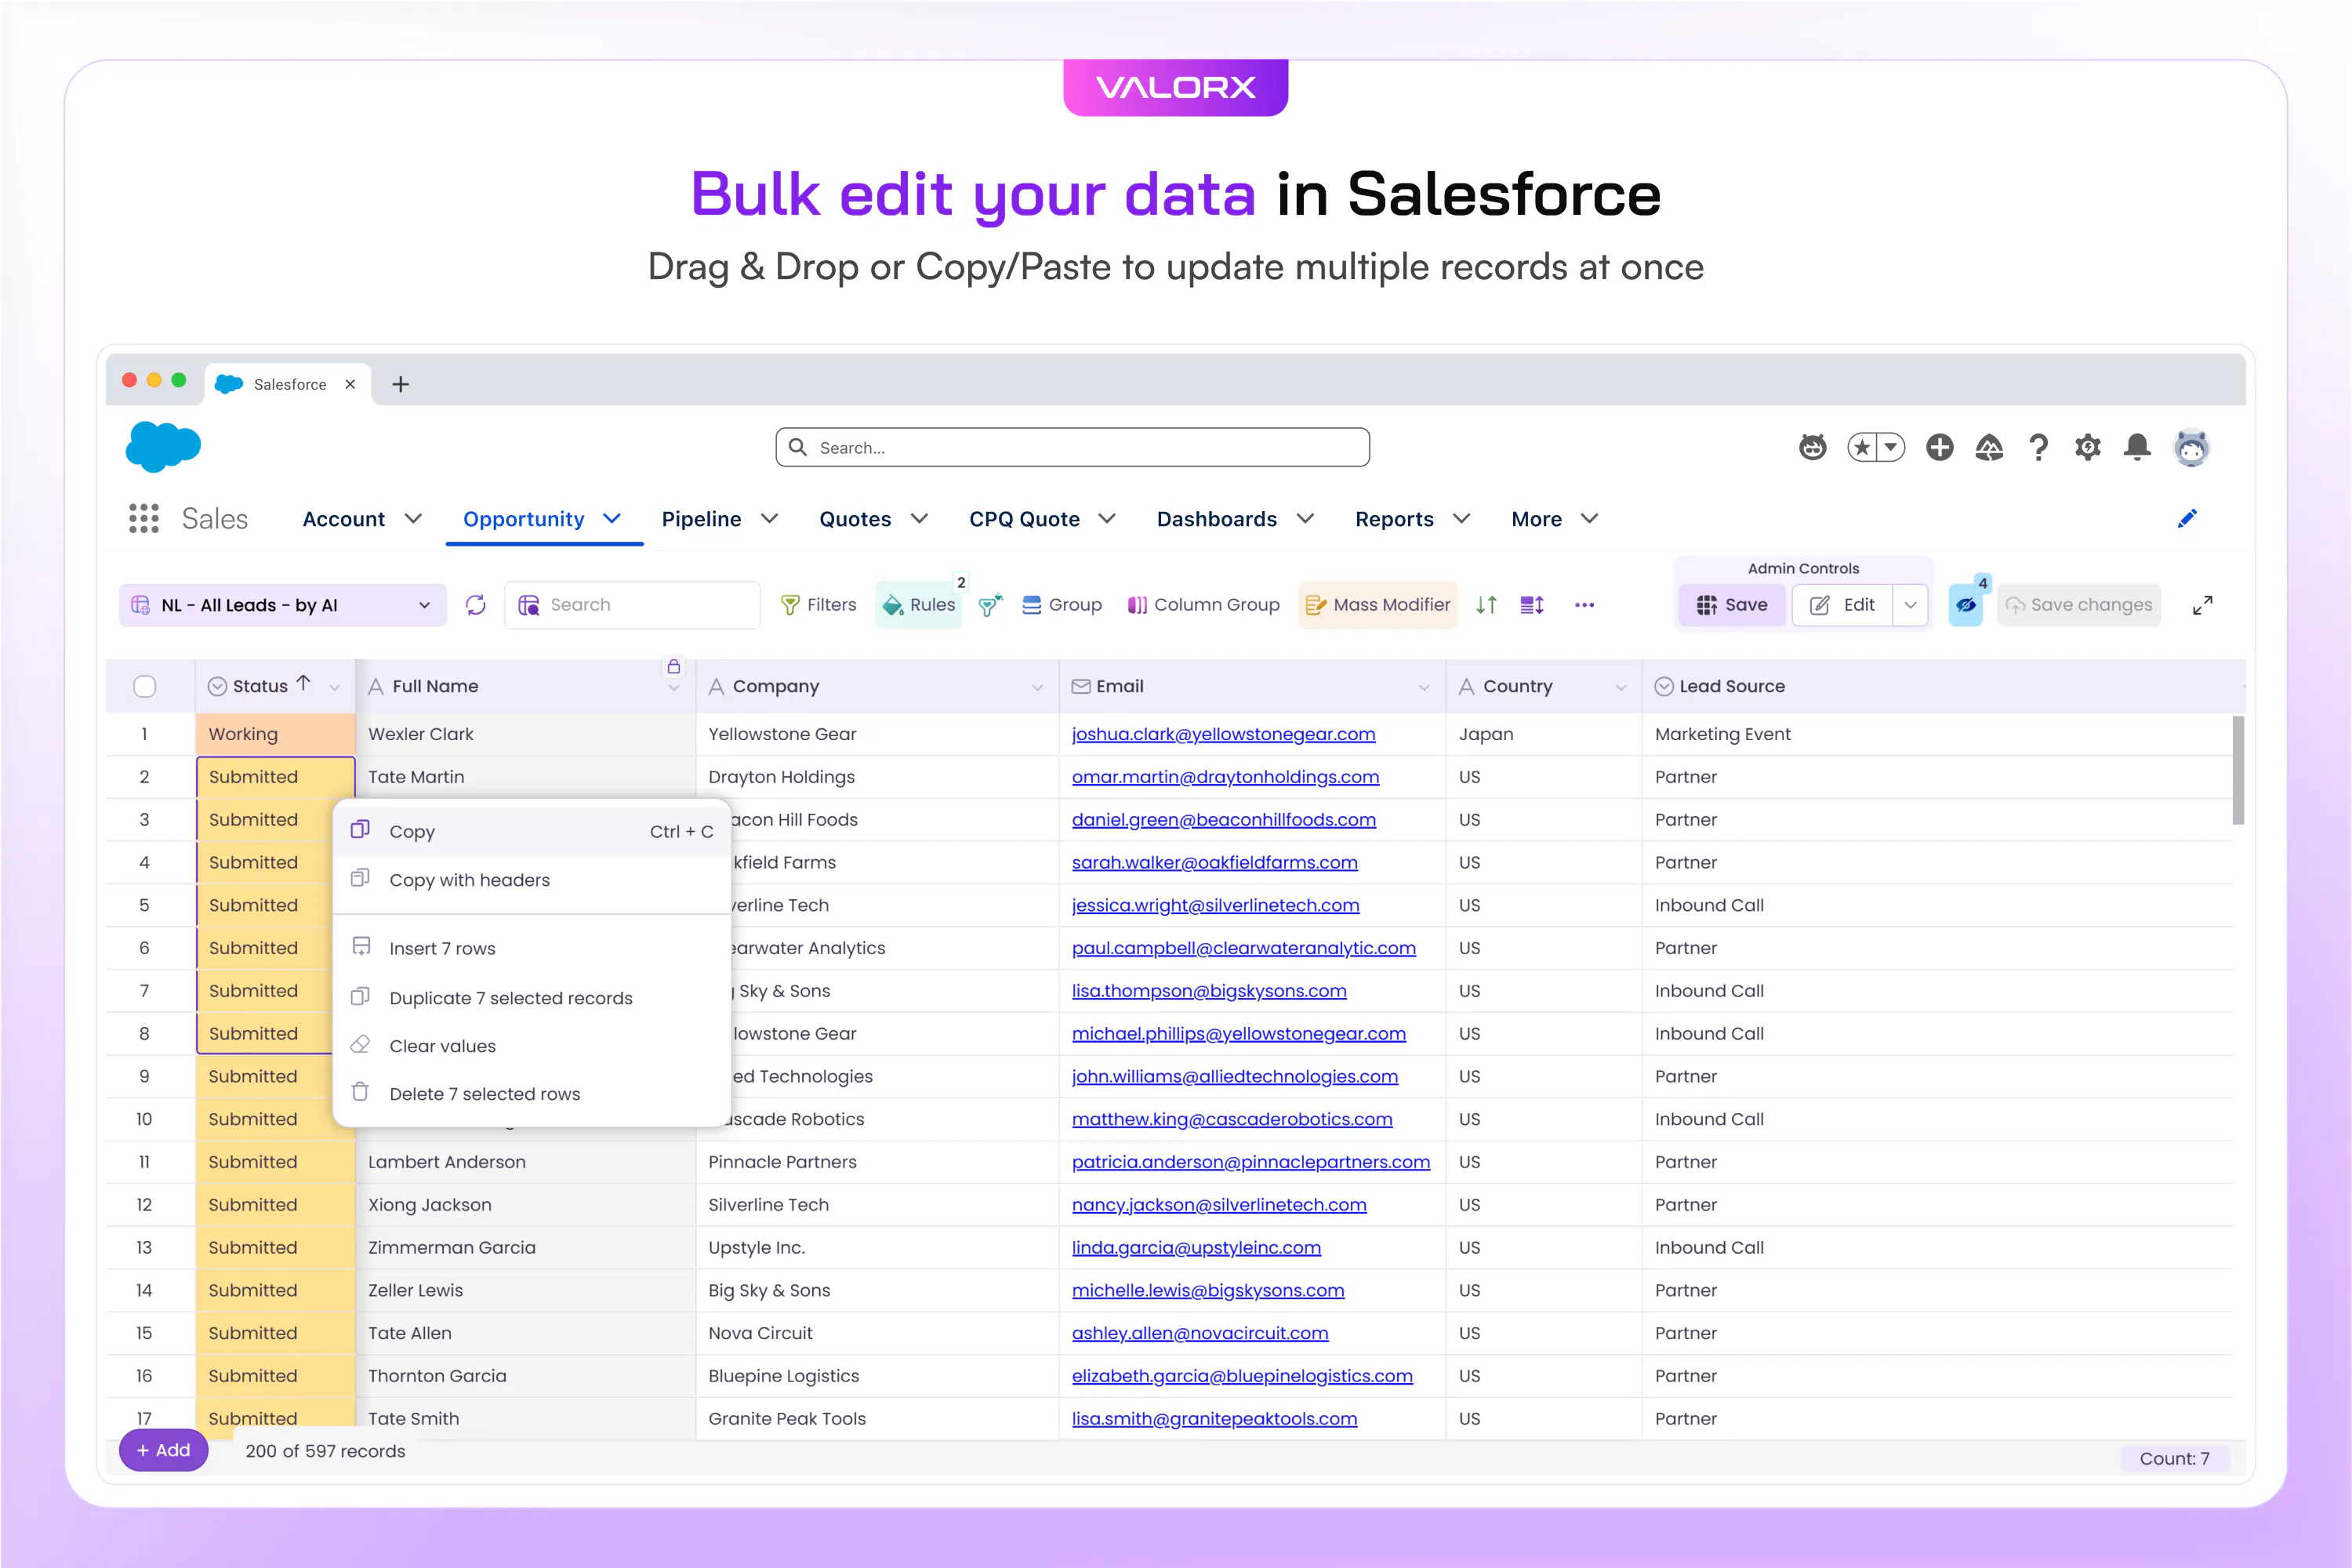2352x1568 pixels.
Task: Open the user avatar profile
Action: [2191, 447]
